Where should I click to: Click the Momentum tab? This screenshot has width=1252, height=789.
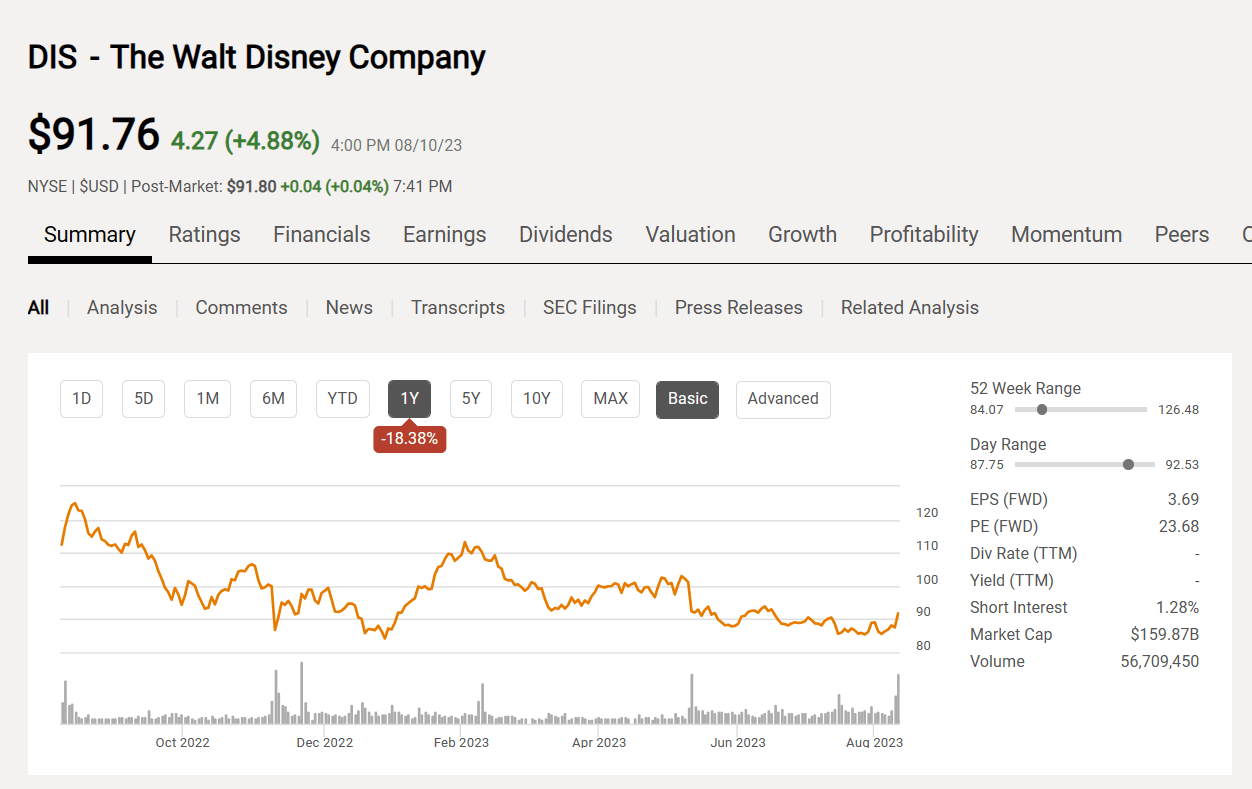(x=1066, y=235)
